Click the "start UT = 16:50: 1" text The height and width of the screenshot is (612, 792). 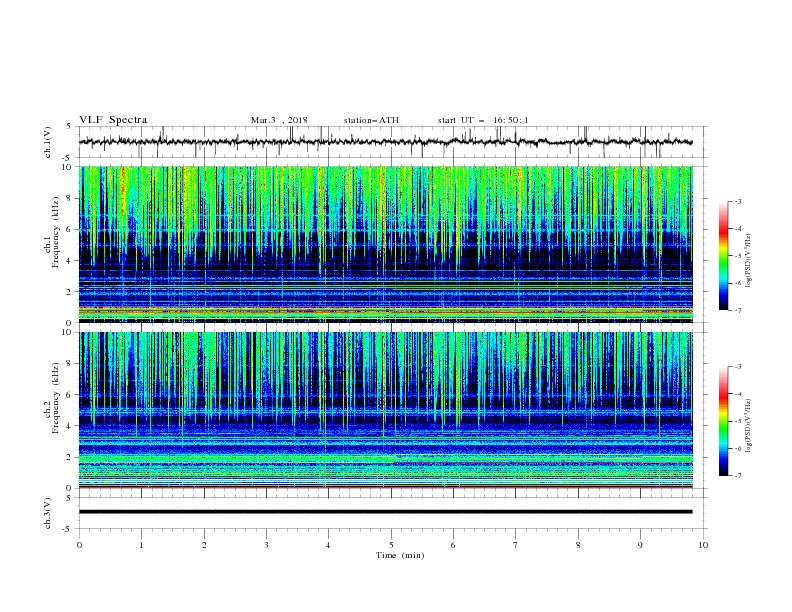click(x=483, y=120)
